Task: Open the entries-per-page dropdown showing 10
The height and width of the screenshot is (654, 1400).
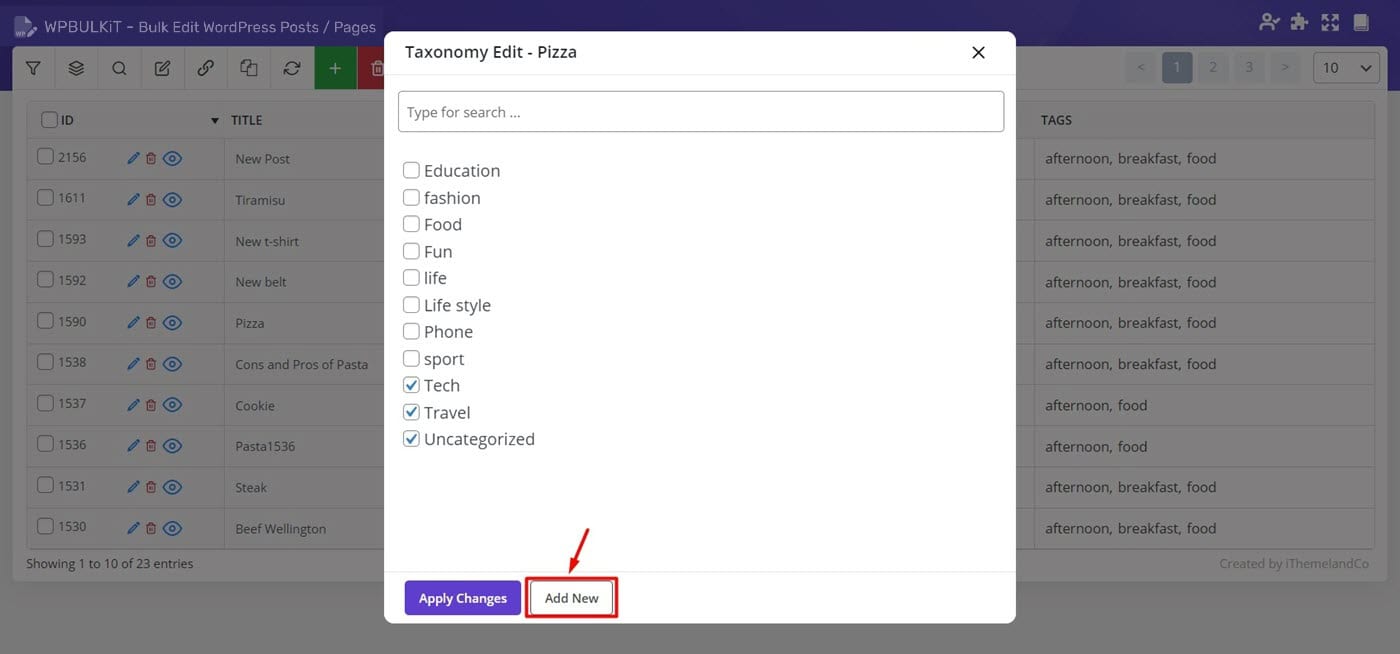Action: point(1345,67)
